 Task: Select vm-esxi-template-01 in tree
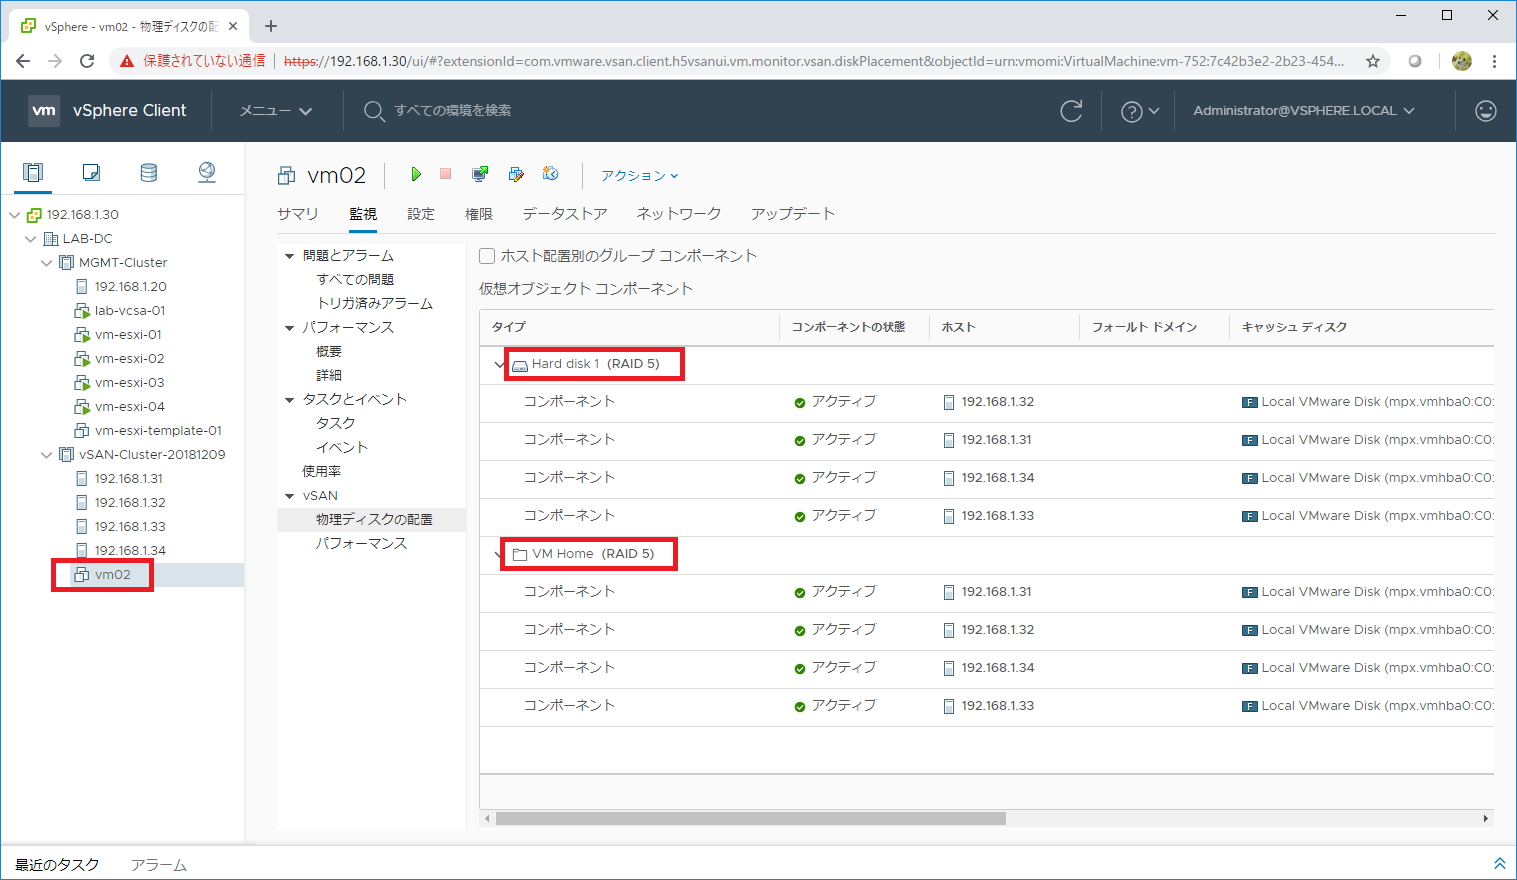(x=158, y=431)
